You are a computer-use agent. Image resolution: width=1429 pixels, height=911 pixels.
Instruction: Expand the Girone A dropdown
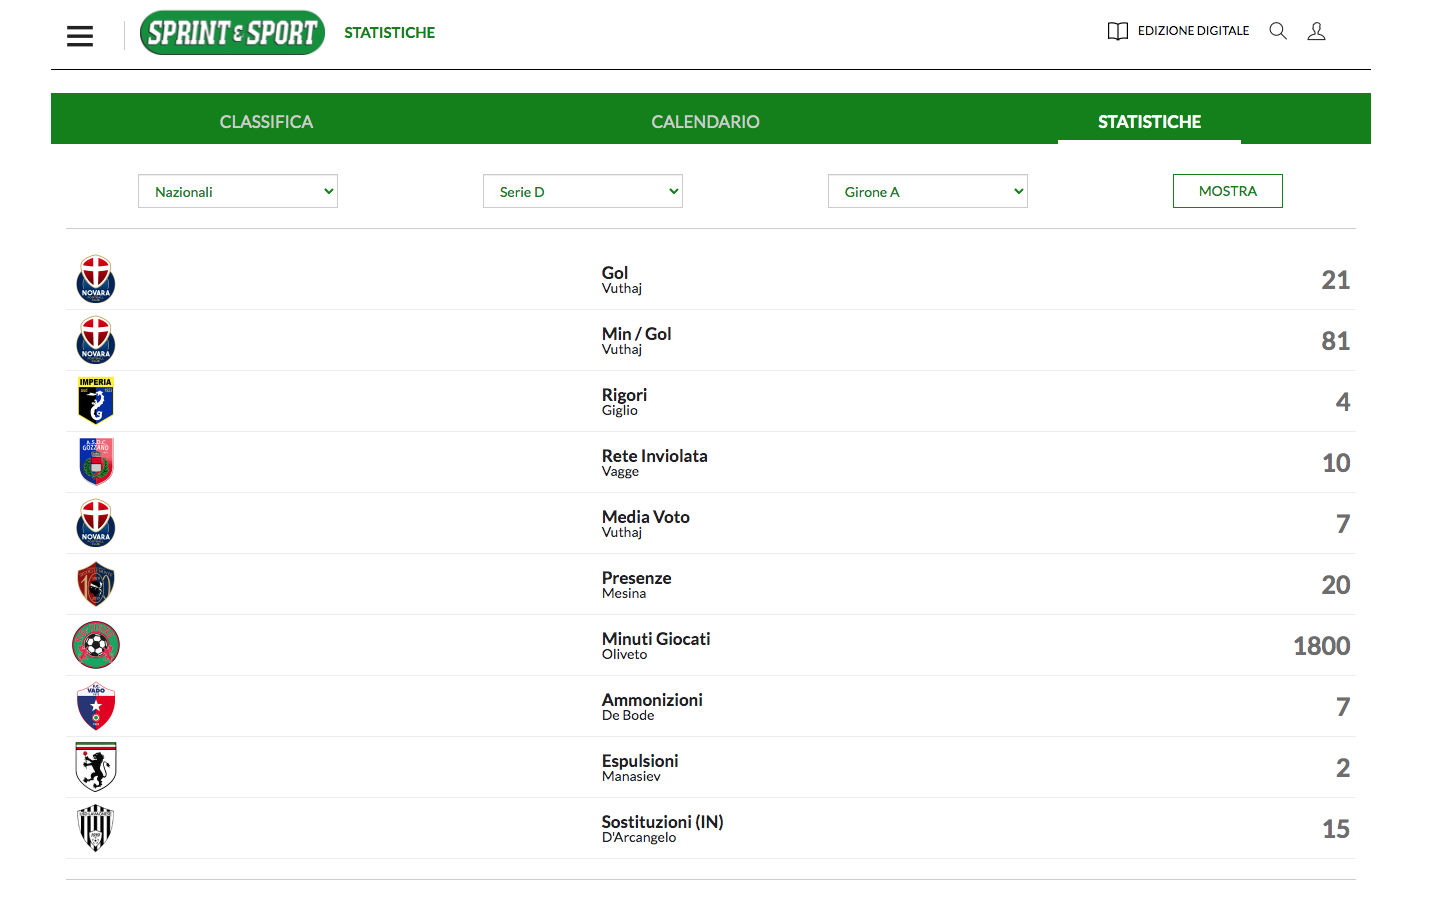(x=928, y=191)
